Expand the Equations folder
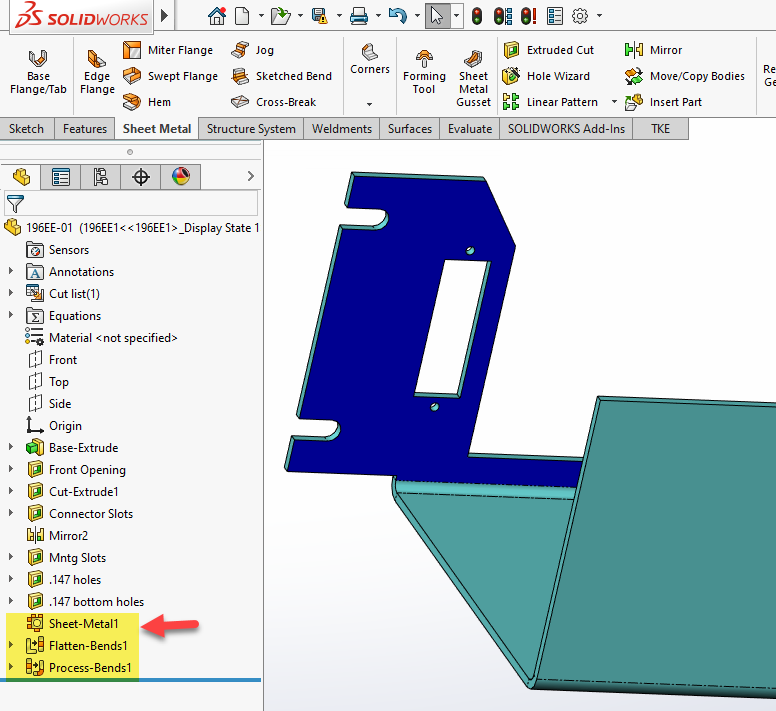776x711 pixels. tap(11, 315)
